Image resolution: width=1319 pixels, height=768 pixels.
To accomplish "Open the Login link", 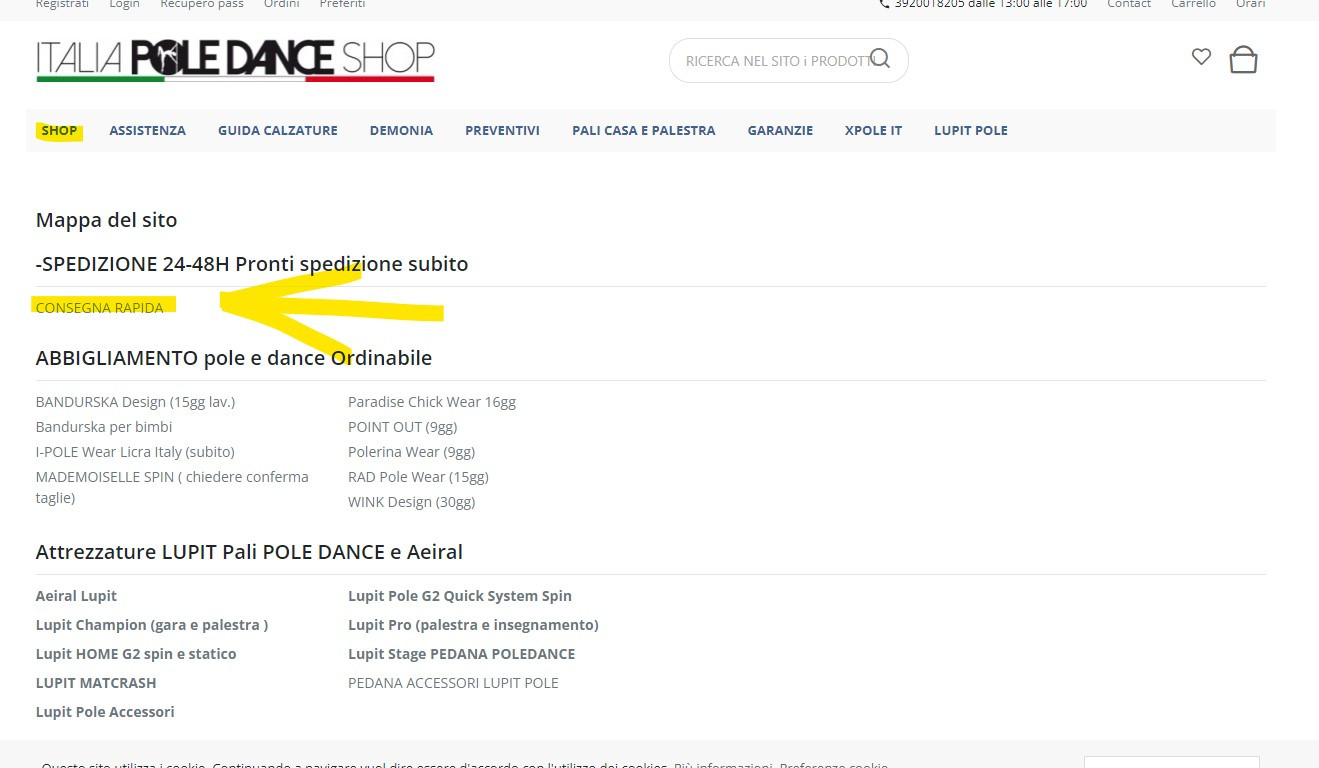I will coord(124,4).
